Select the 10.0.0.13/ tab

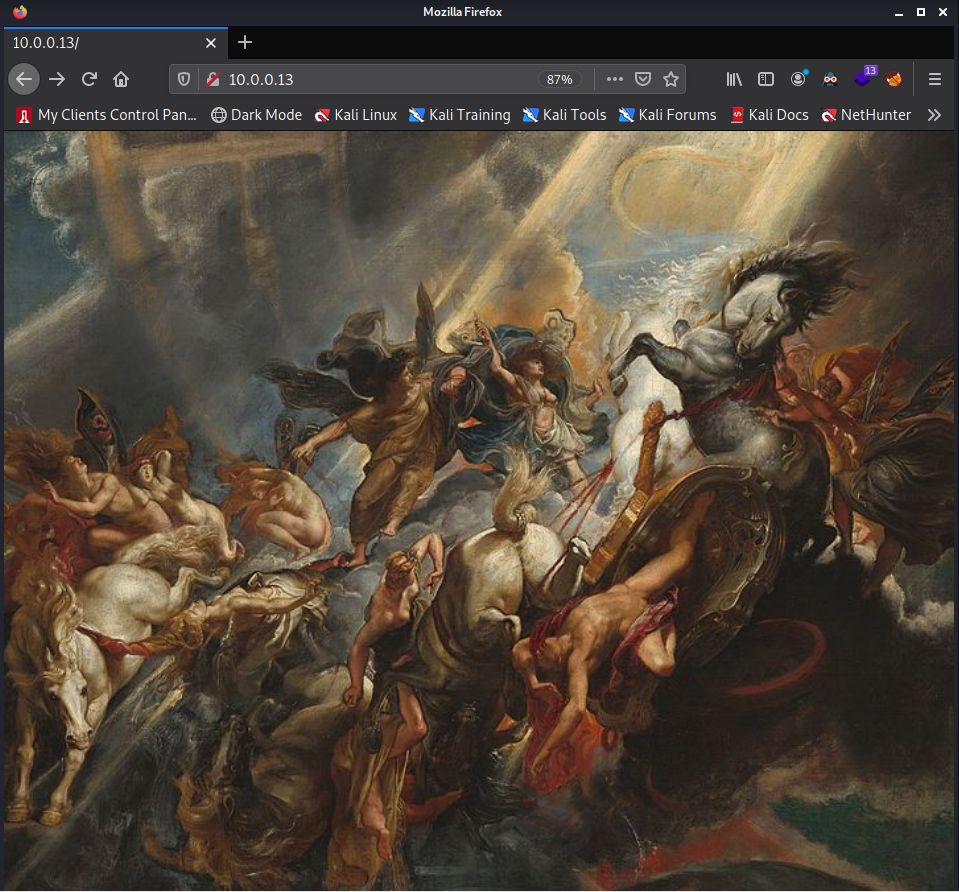click(x=116, y=43)
